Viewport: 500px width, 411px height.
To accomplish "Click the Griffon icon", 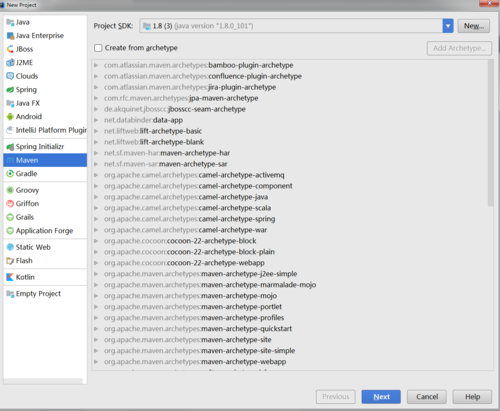I will click(x=10, y=204).
